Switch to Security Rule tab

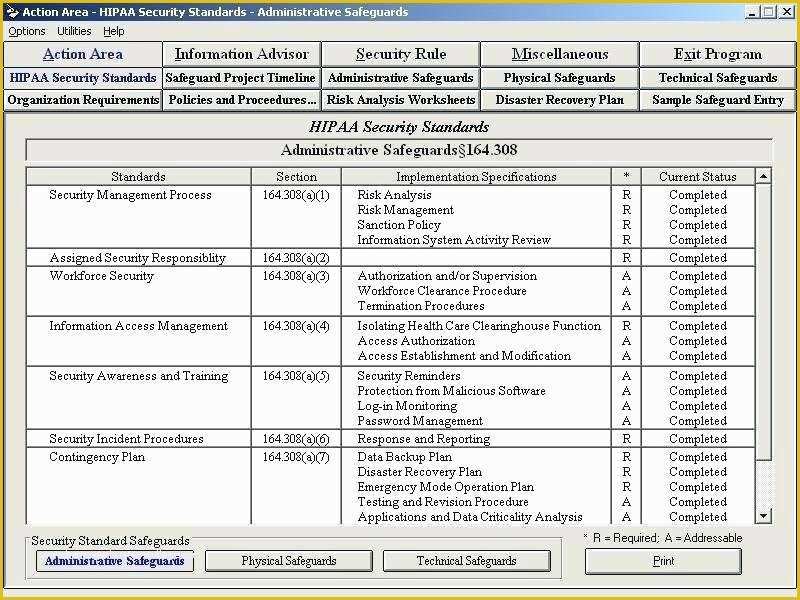pos(401,54)
